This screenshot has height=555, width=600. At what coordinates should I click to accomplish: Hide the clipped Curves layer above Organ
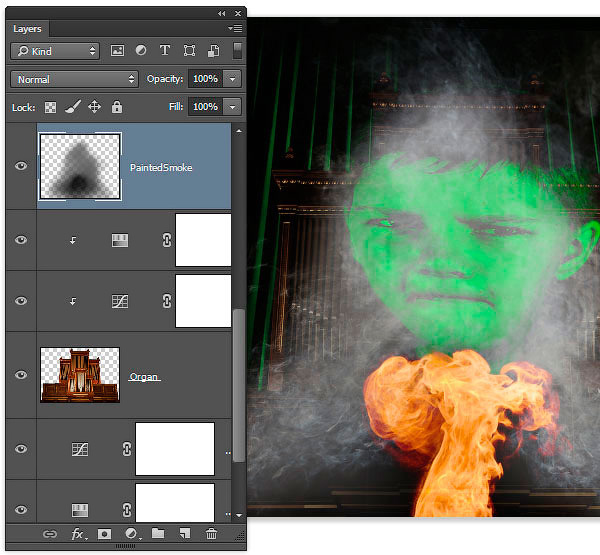point(21,301)
